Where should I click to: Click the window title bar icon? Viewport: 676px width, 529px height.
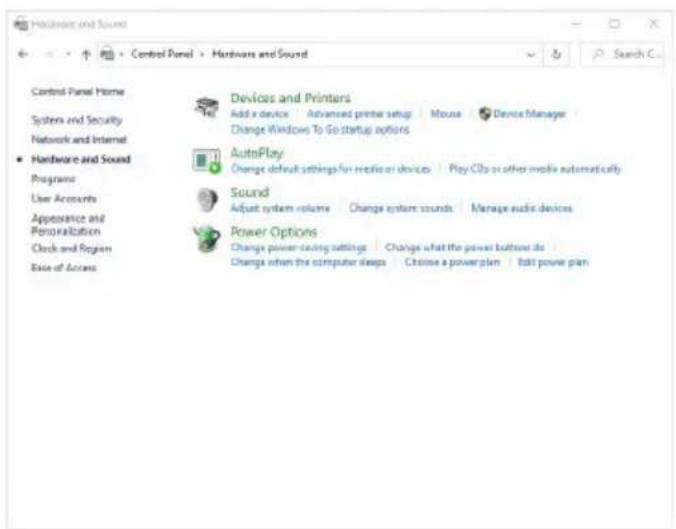(21, 24)
